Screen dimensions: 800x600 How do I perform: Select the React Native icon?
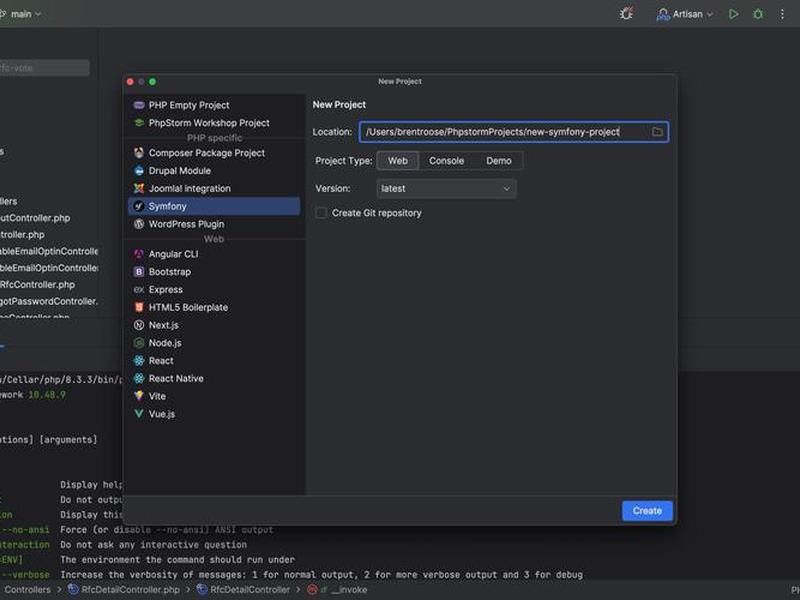[139, 379]
